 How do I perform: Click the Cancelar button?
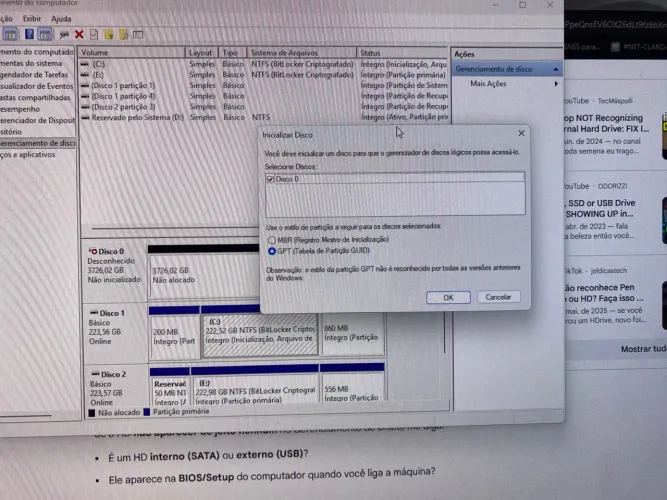tap(498, 297)
